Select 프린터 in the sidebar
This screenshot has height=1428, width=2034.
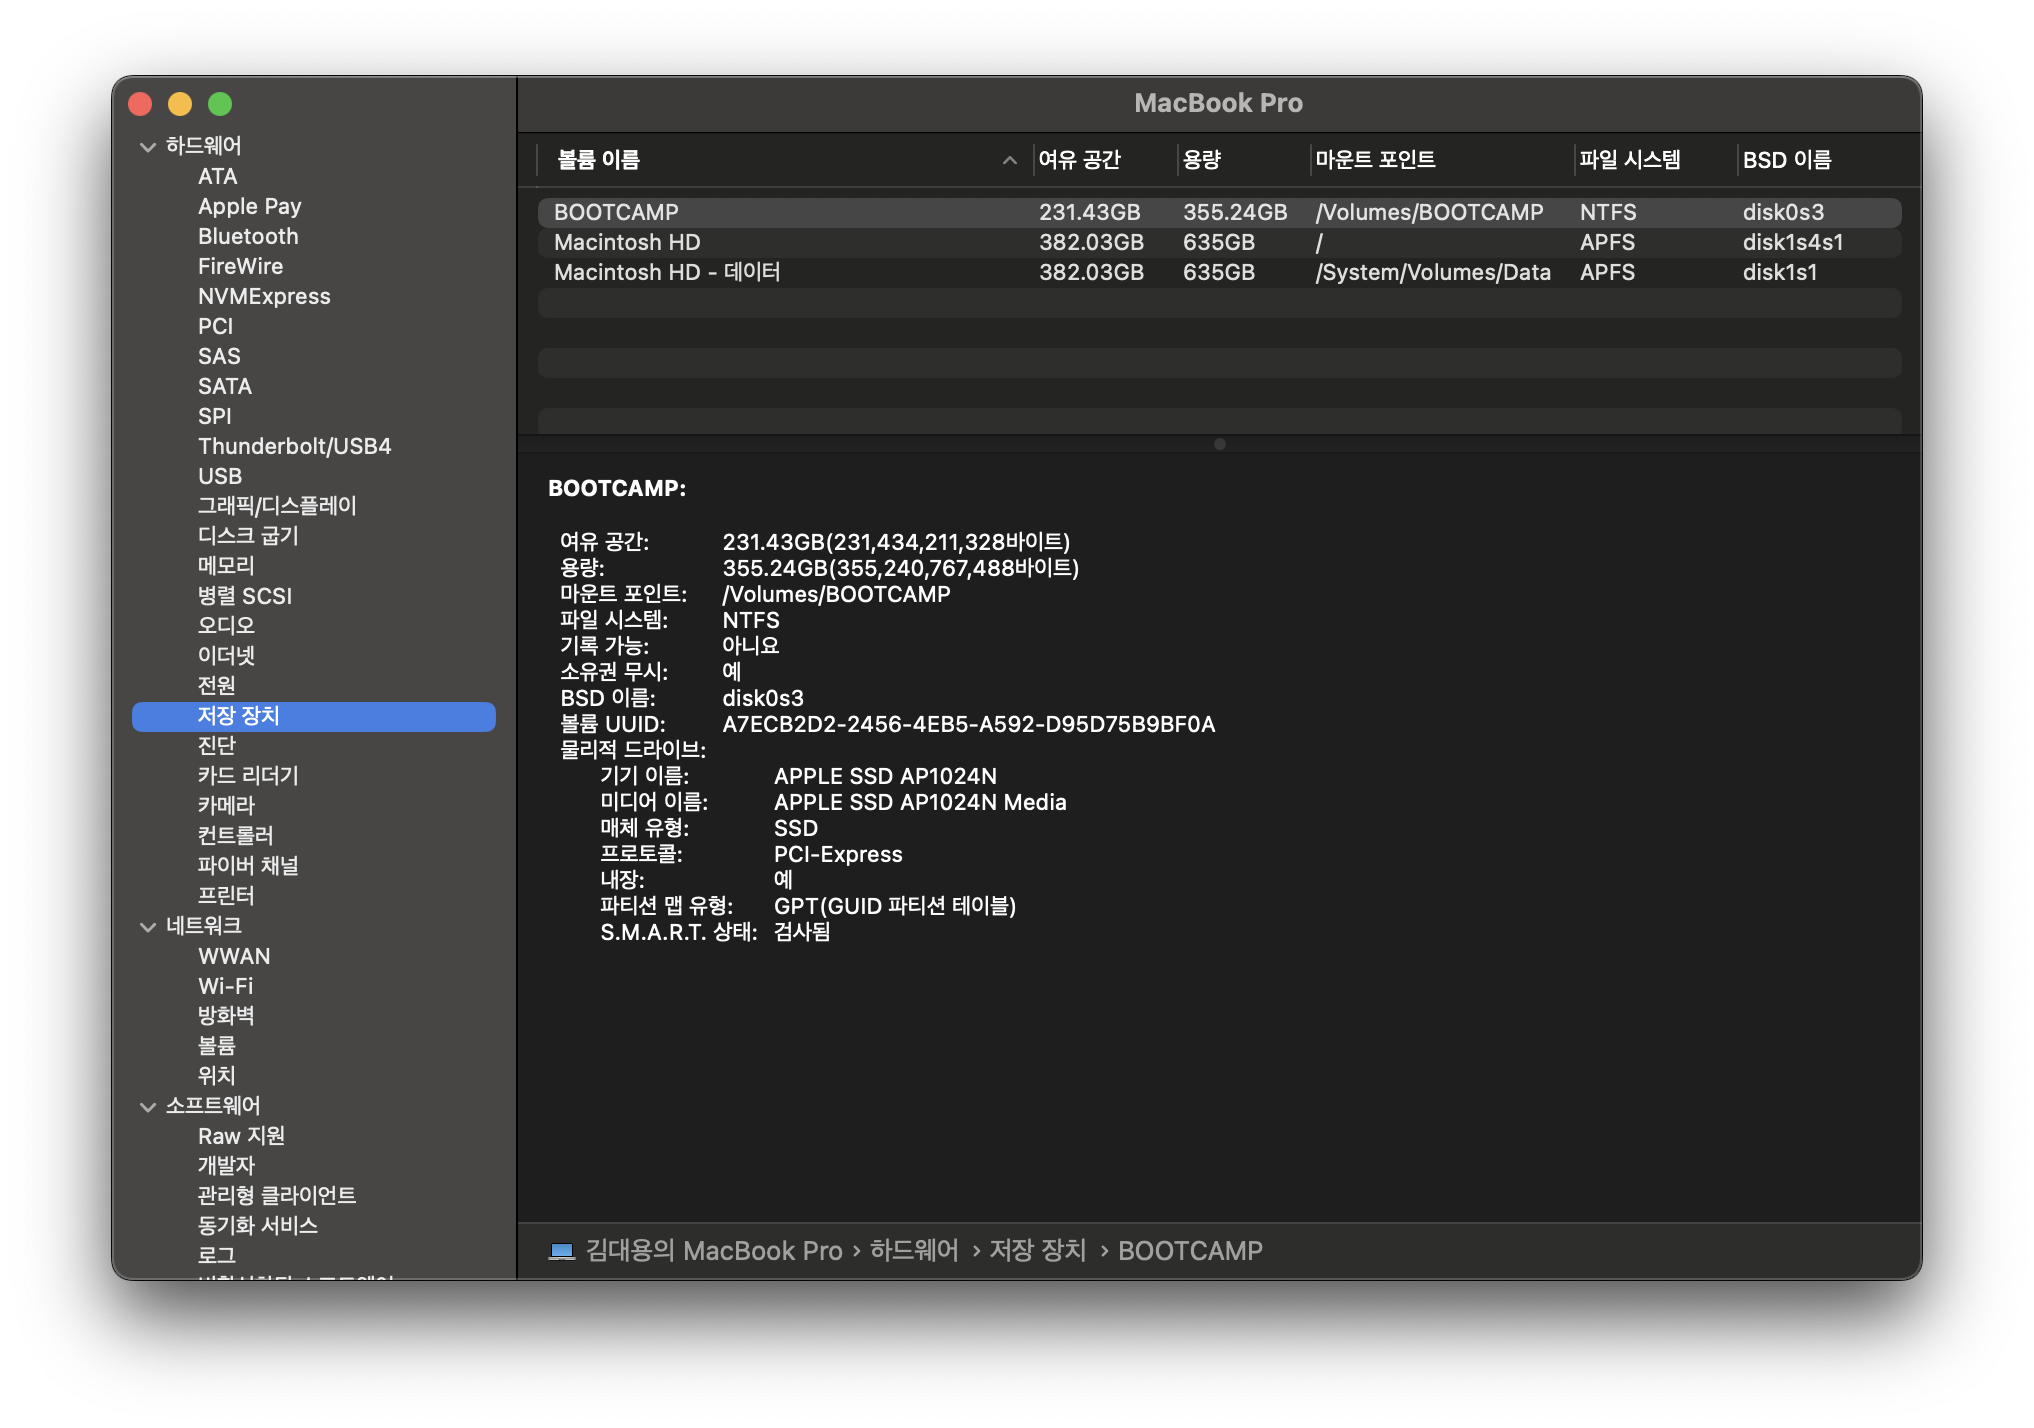pos(226,896)
